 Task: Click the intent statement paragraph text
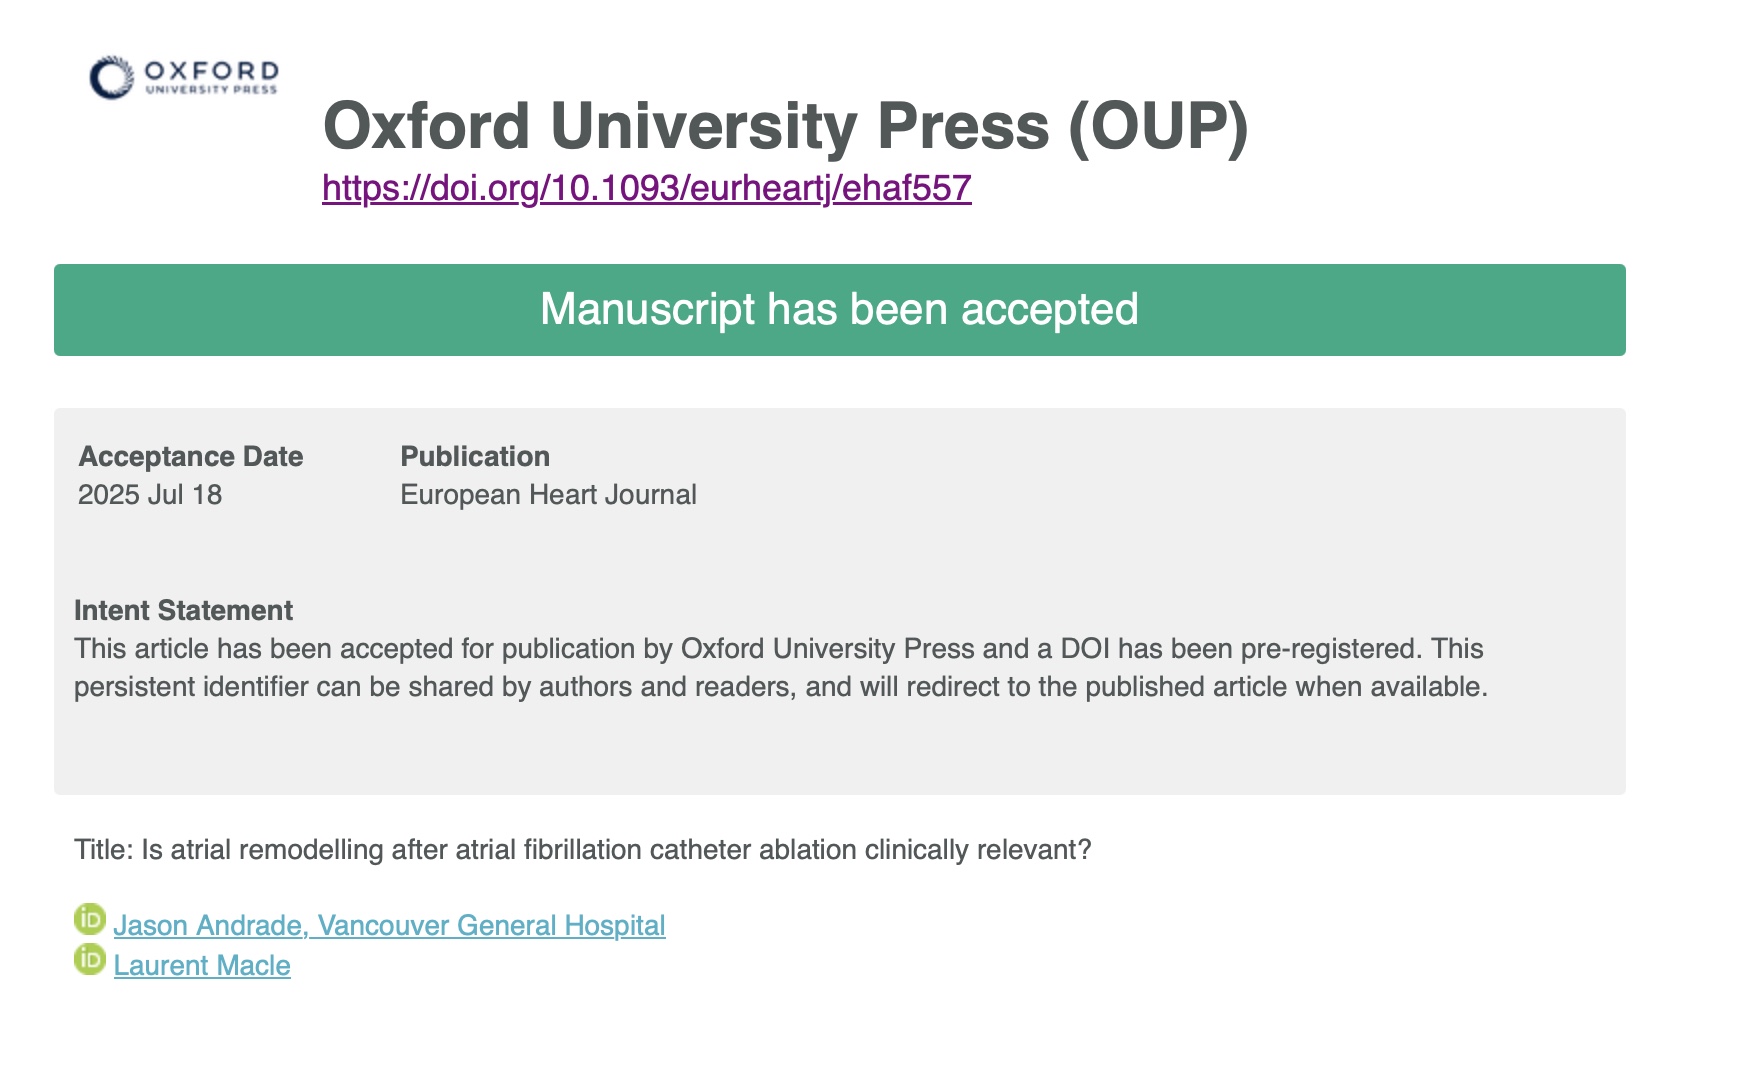780,668
